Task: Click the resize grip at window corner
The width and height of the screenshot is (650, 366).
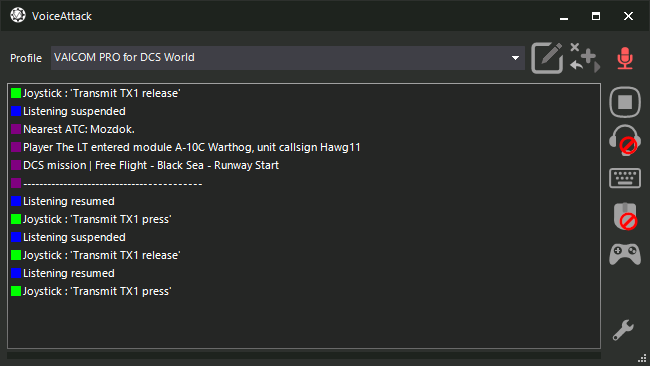Action: click(642, 359)
